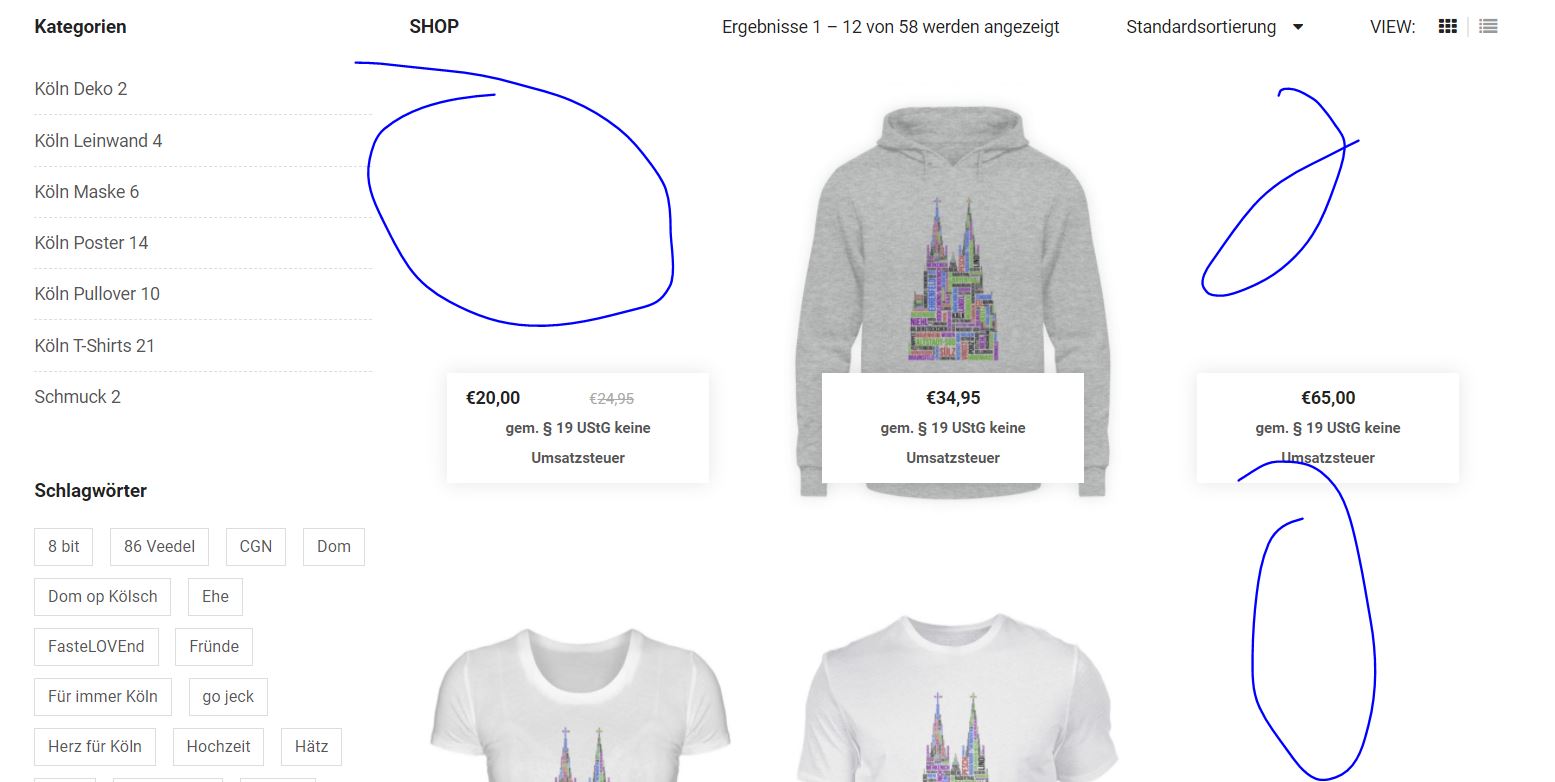Open the Köln Pullover category
The image size is (1555, 782).
pyautogui.click(x=97, y=294)
